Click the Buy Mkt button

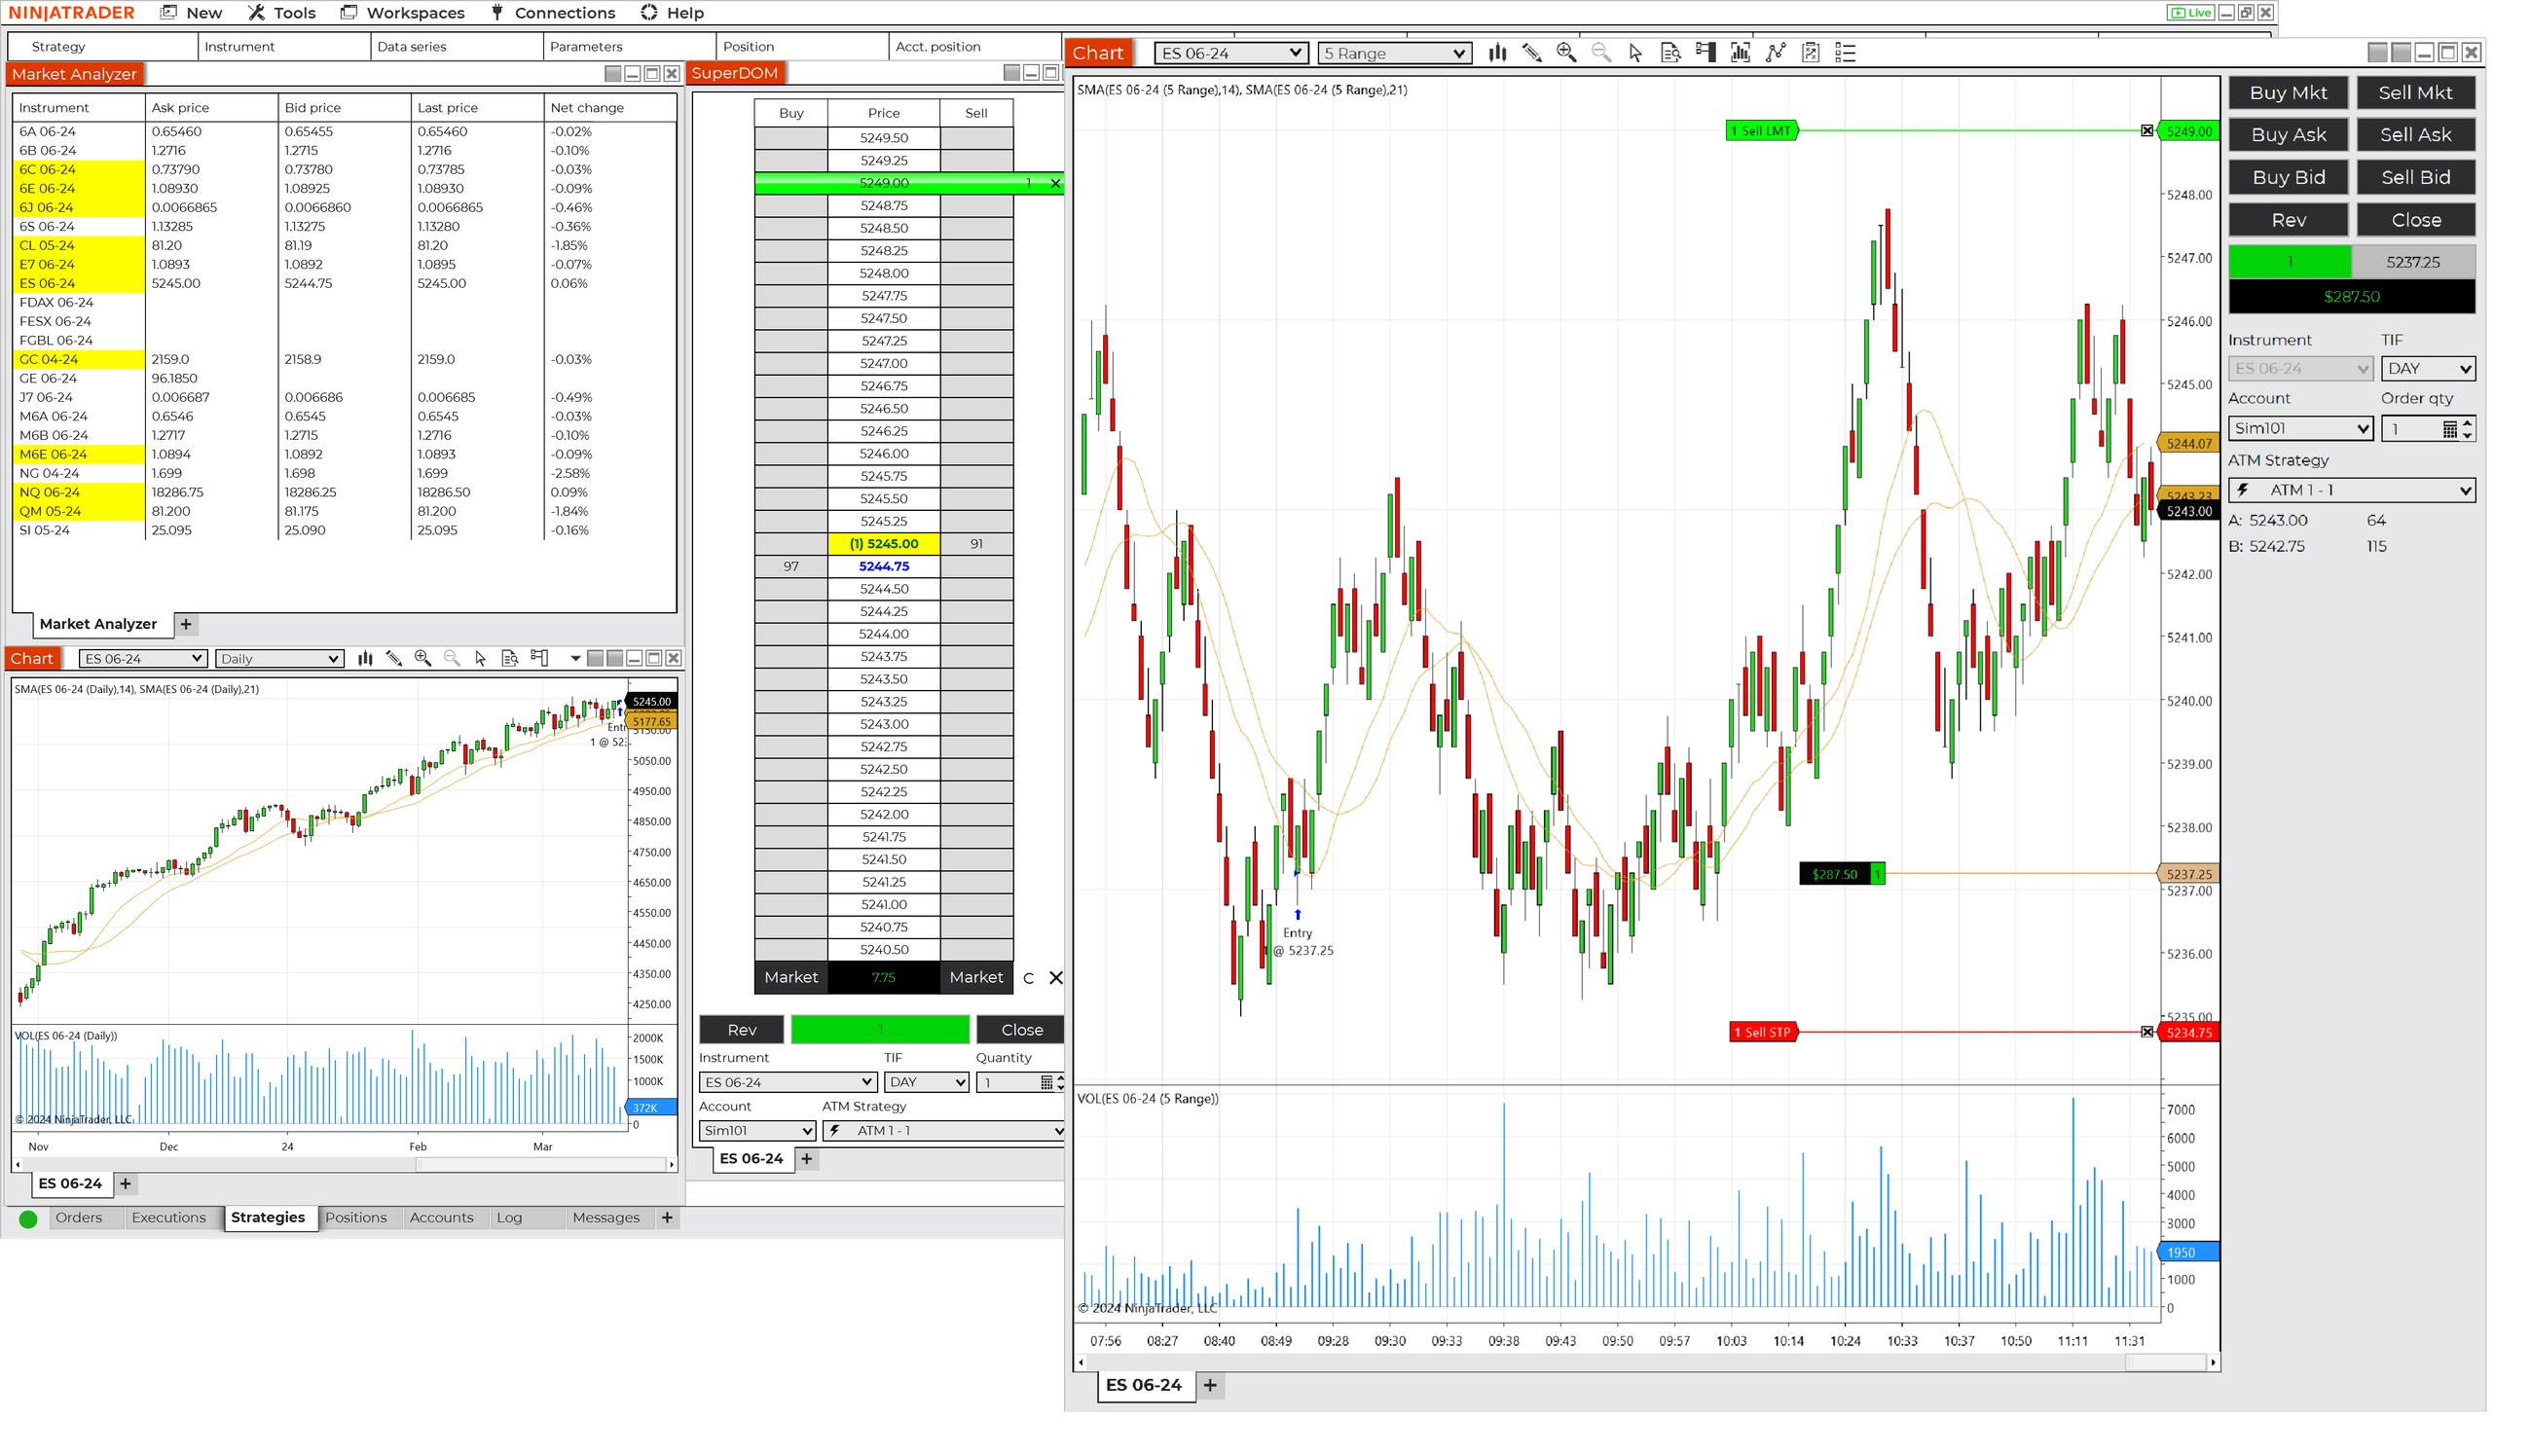(2288, 92)
